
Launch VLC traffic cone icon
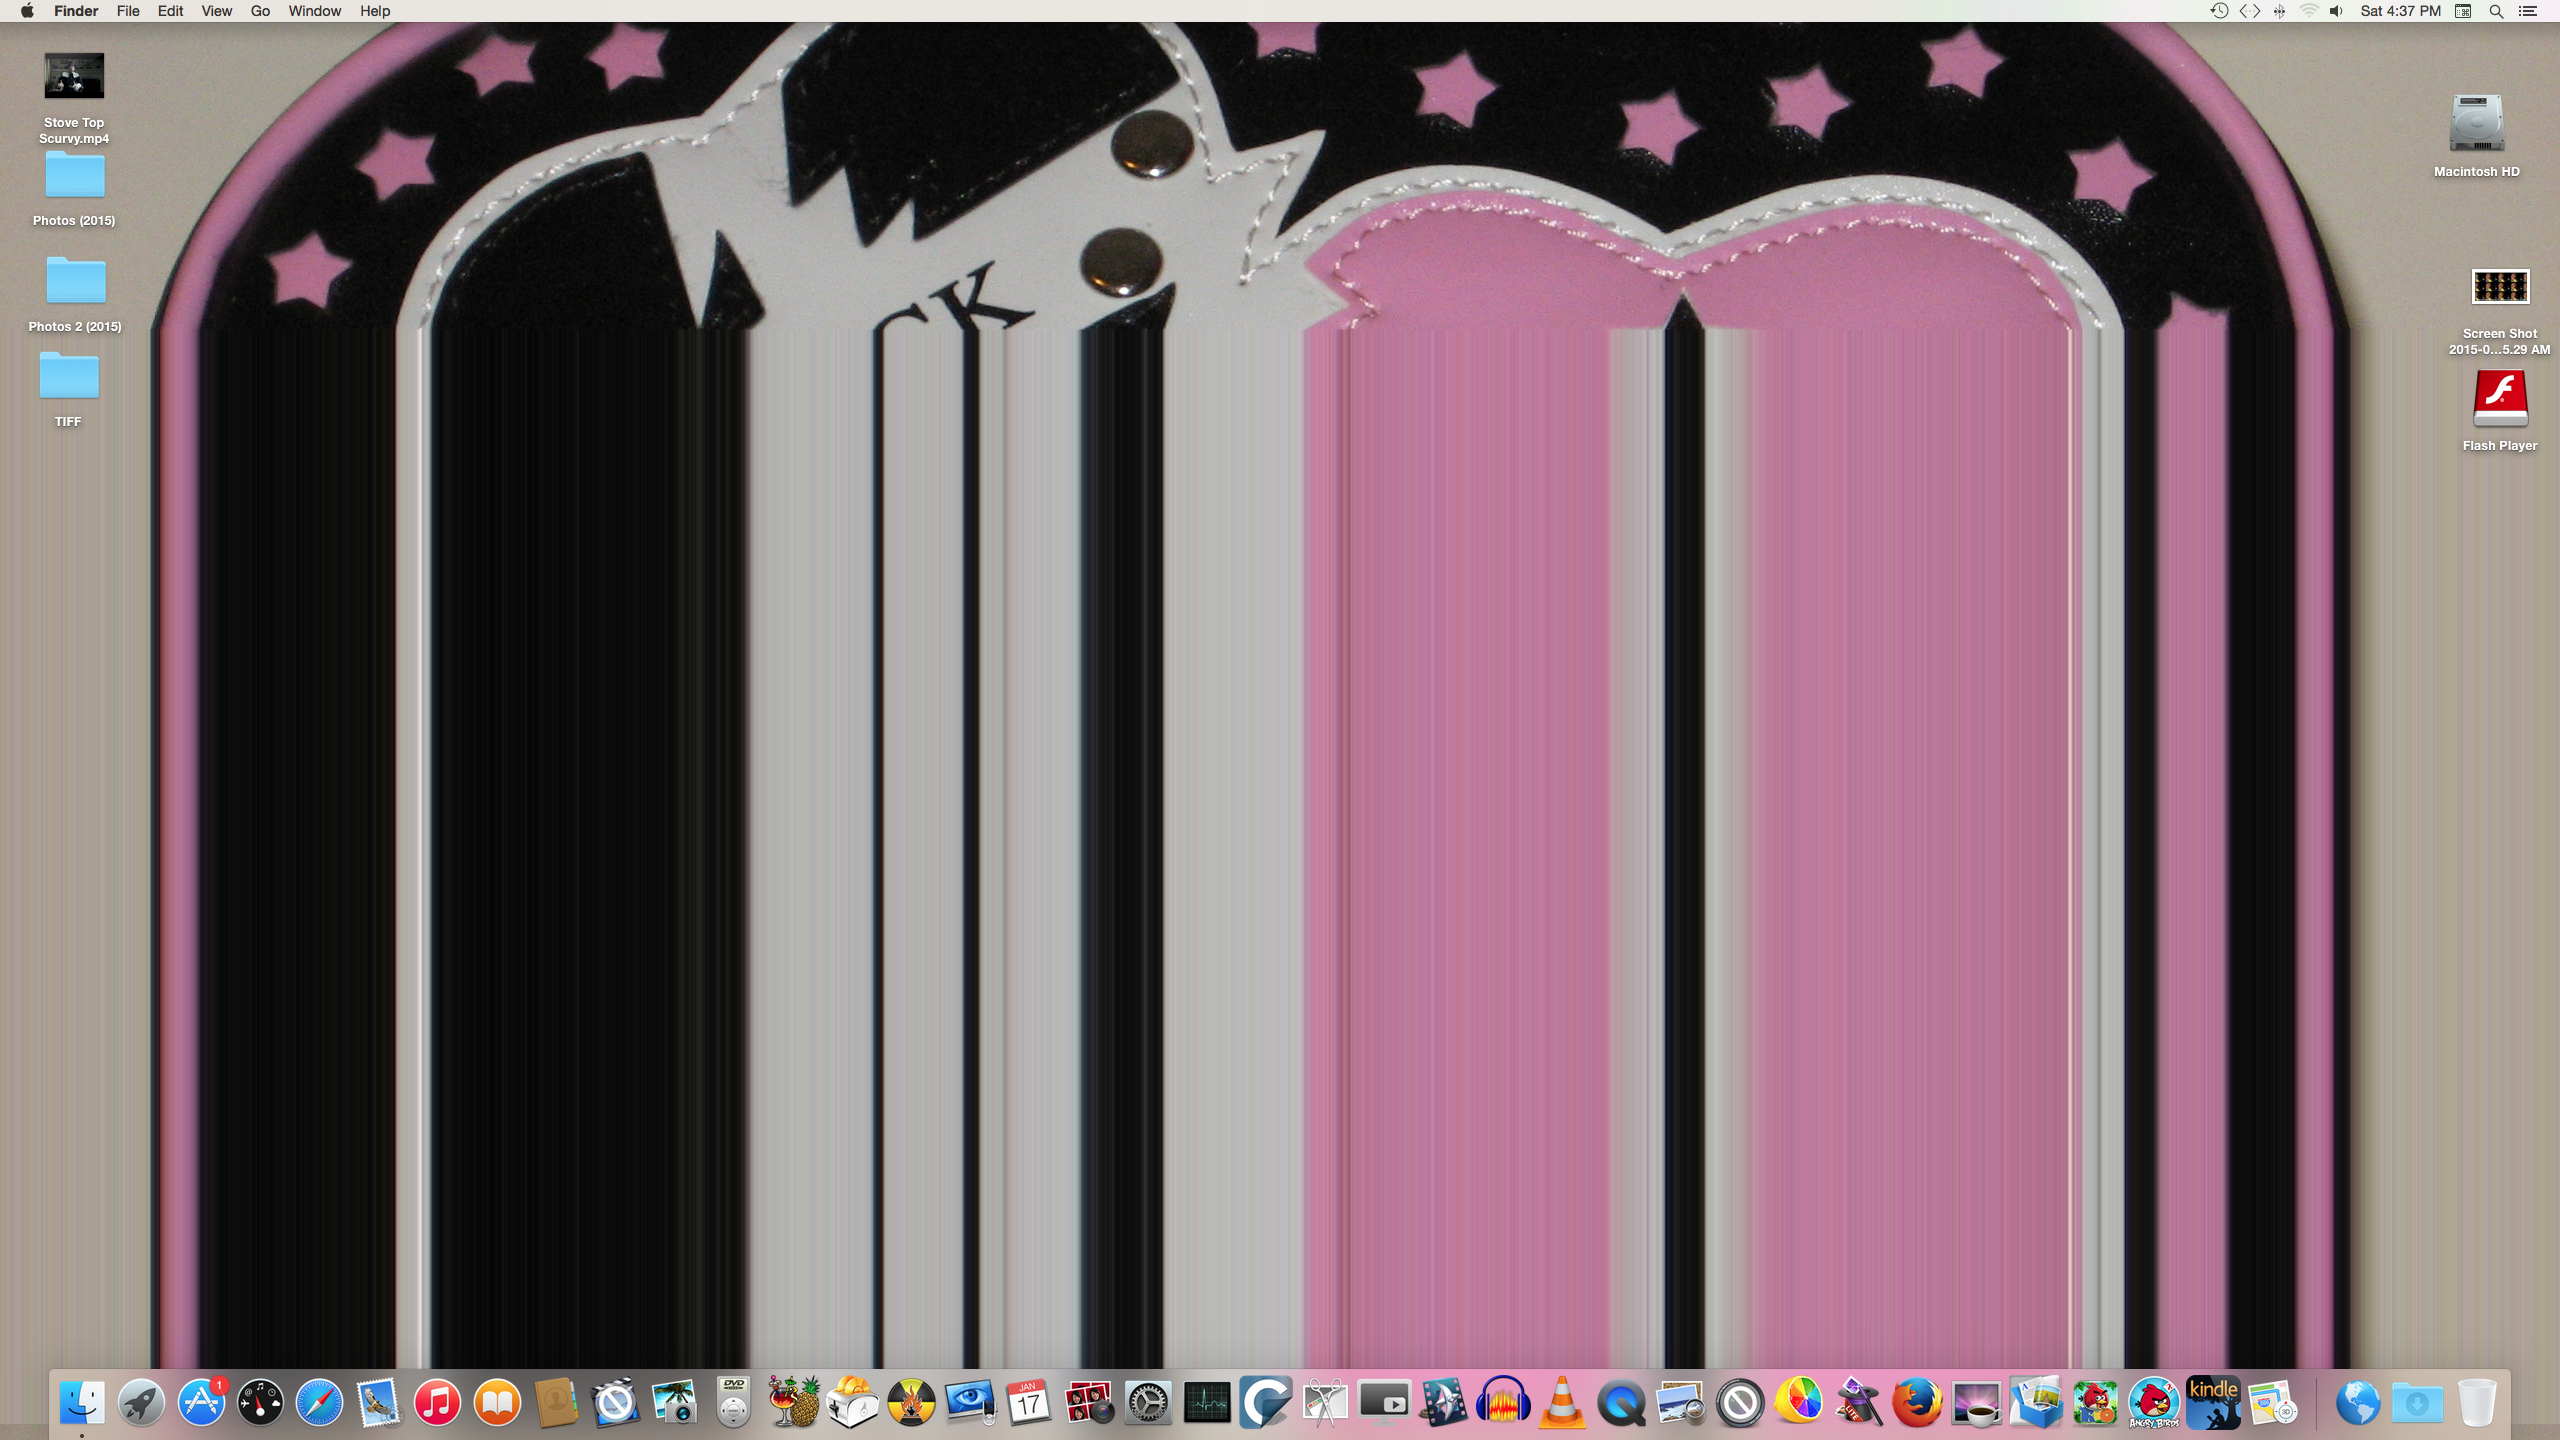tap(1563, 1402)
